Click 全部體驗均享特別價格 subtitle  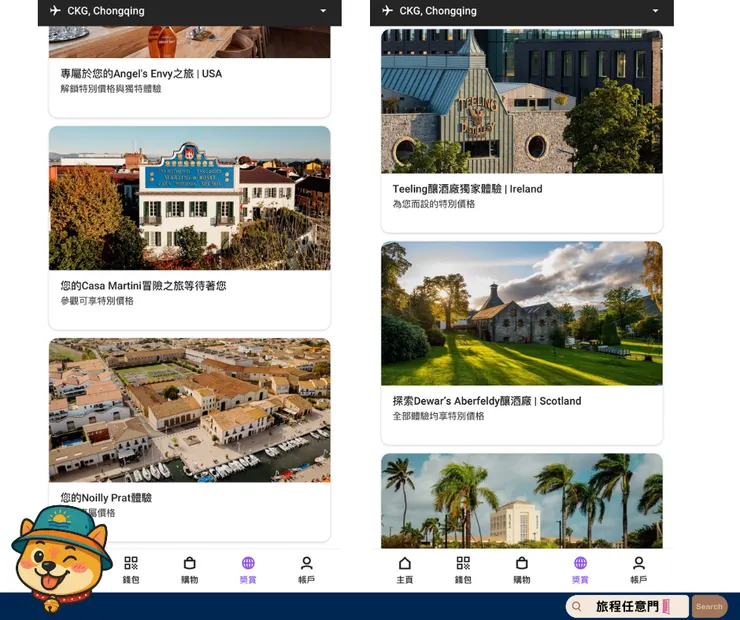pos(438,416)
